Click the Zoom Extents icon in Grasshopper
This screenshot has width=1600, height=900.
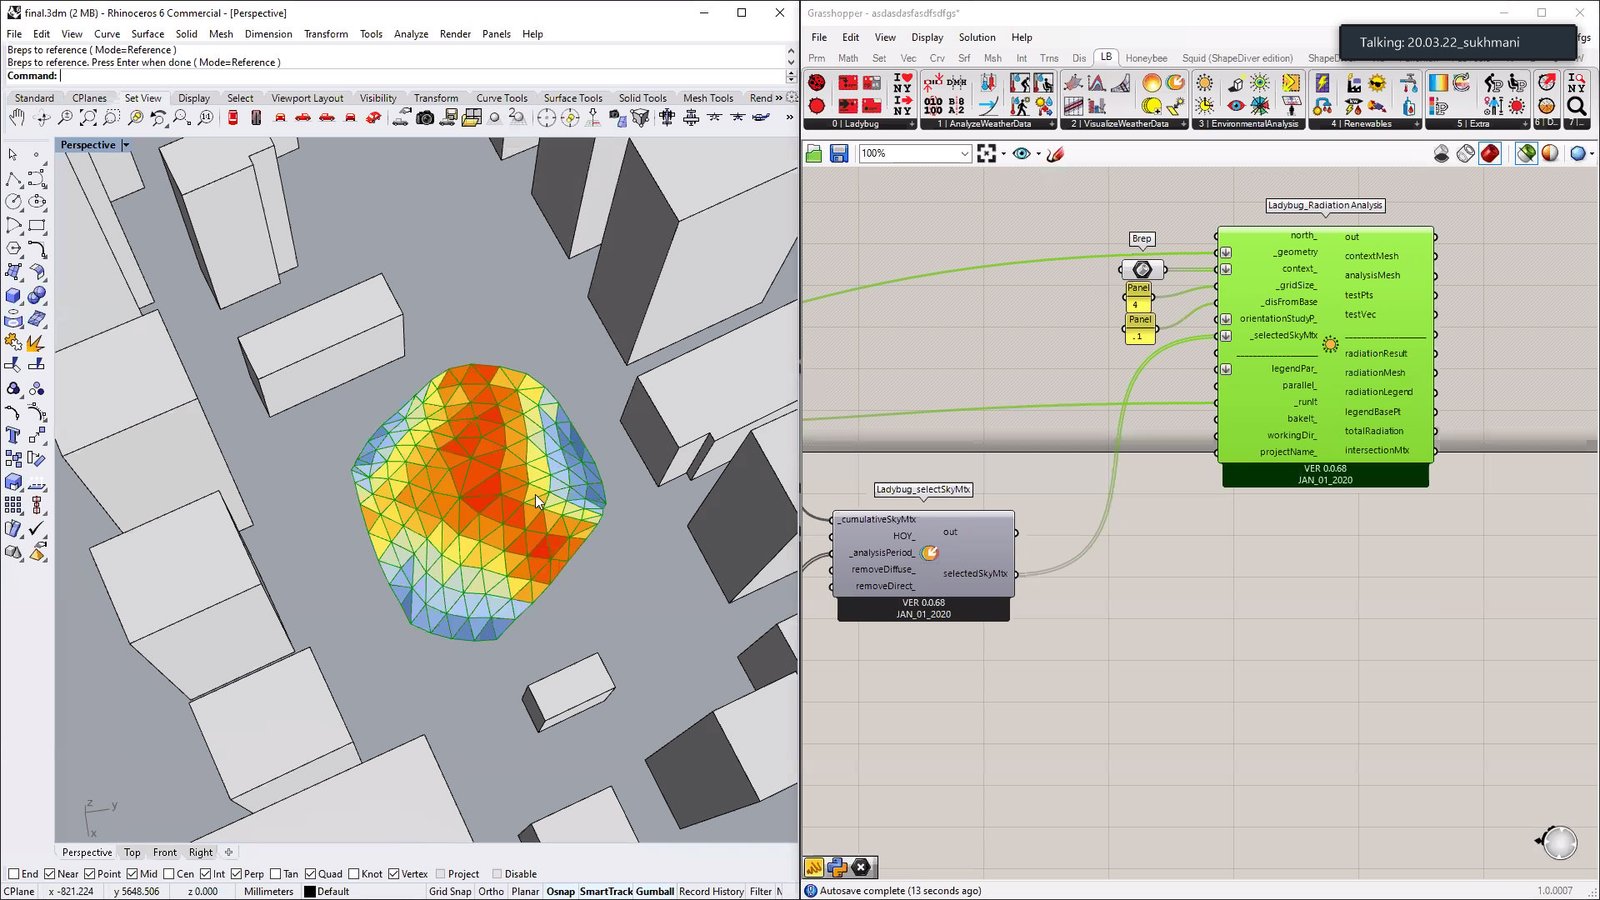pyautogui.click(x=987, y=153)
